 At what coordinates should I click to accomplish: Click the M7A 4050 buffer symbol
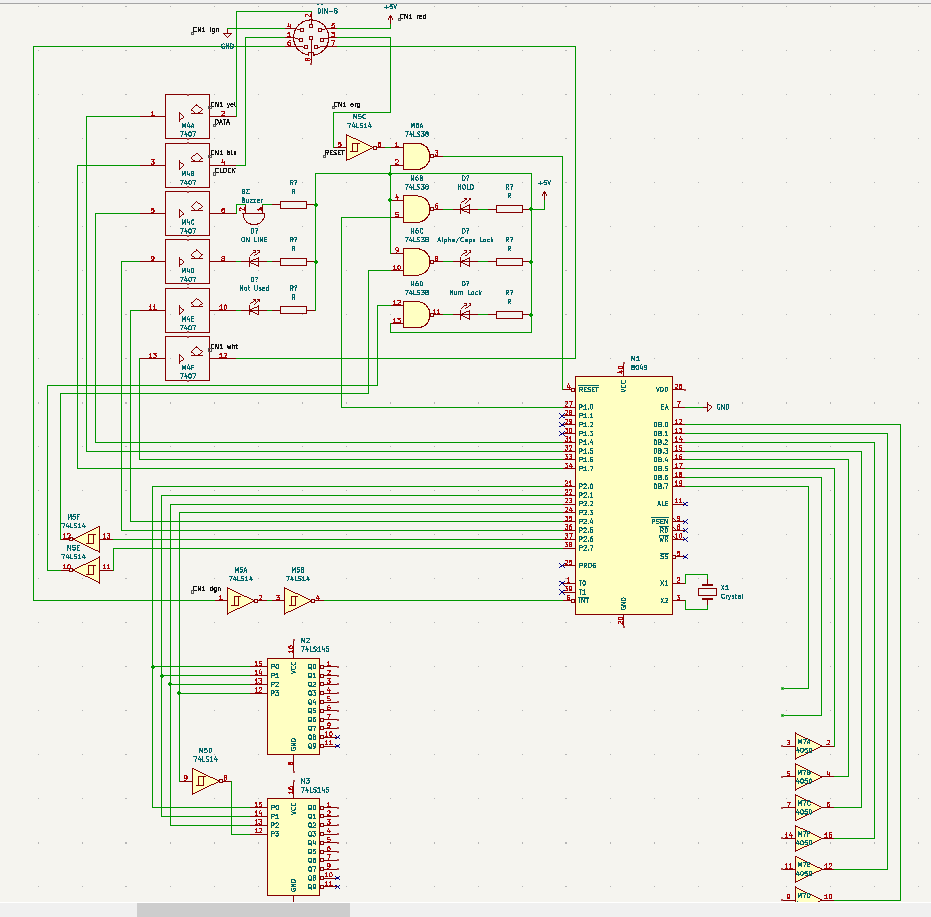tap(808, 744)
